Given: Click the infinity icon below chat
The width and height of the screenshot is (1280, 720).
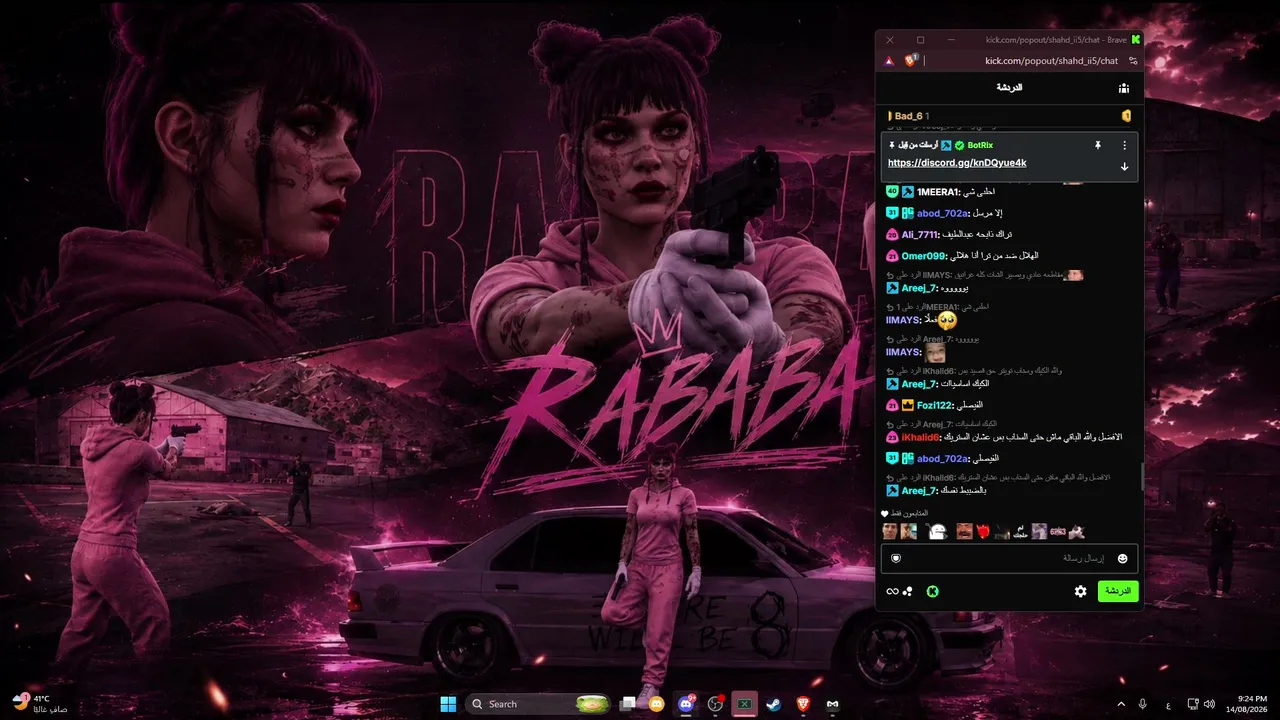Looking at the screenshot, I should click(892, 591).
